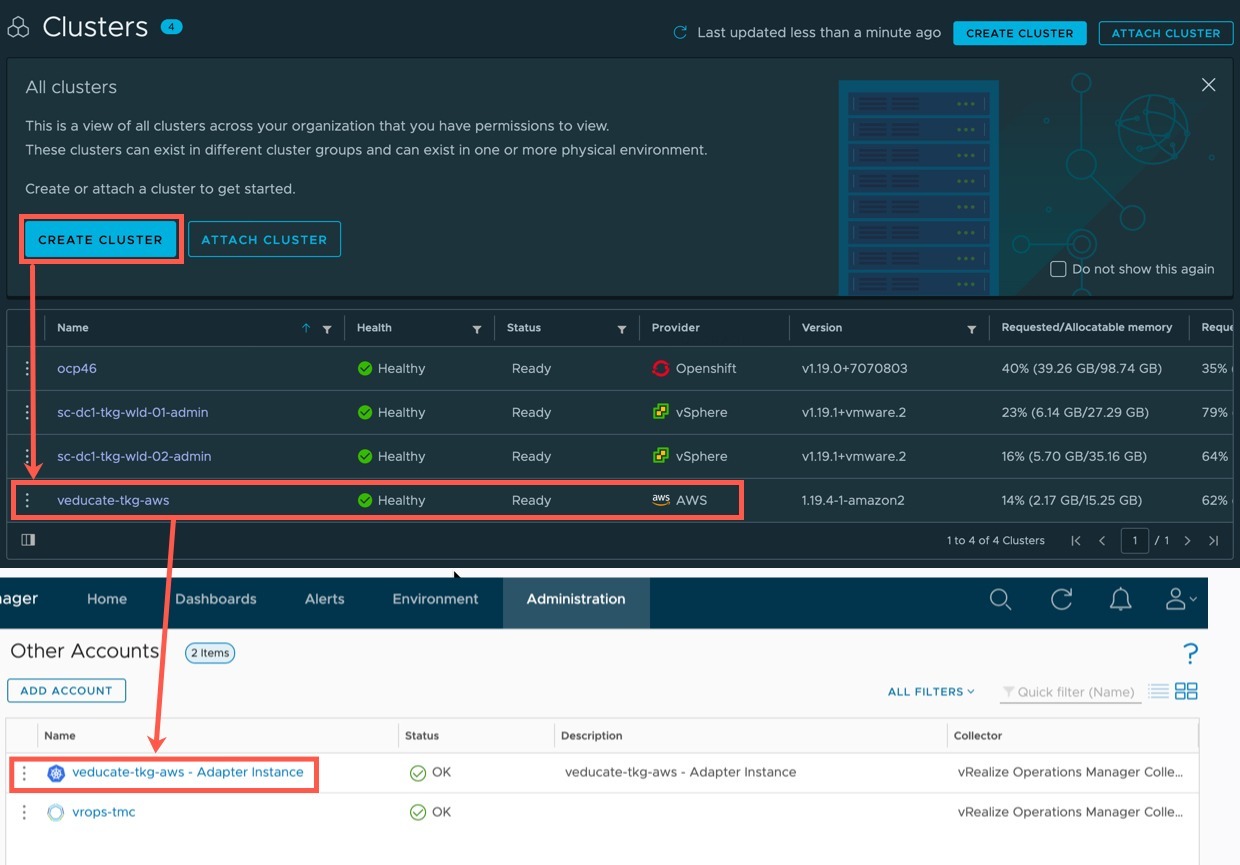Viewport: 1240px width, 865px height.
Task: Open the Status column filter
Action: tap(622, 328)
